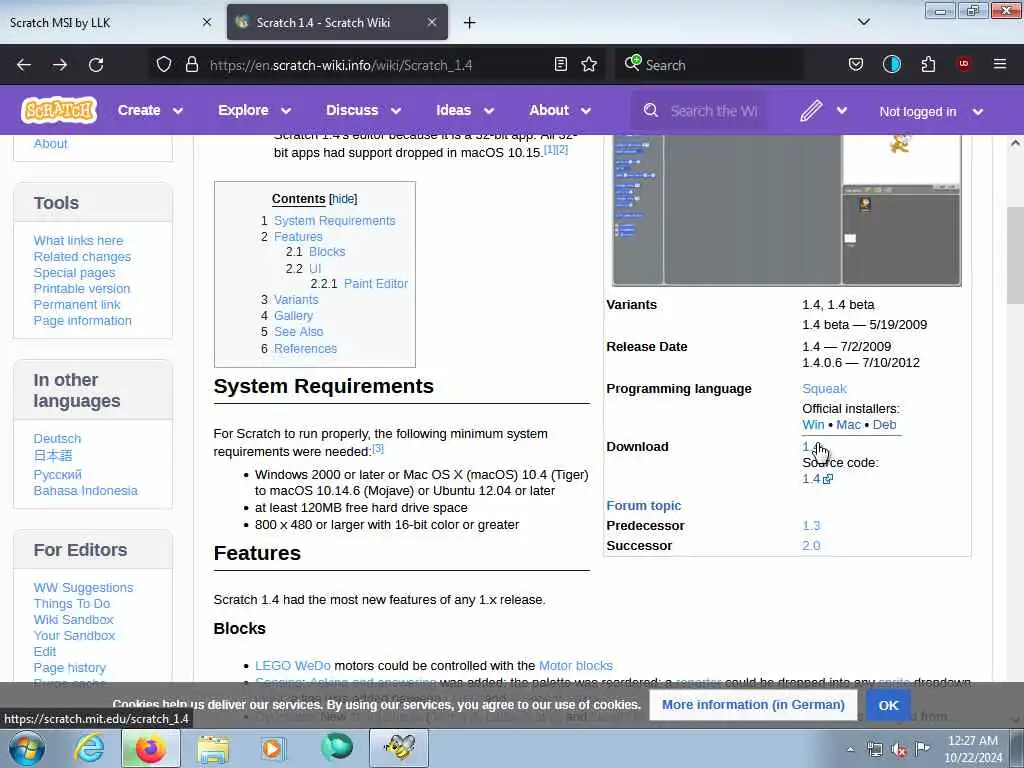Screen dimensions: 1024x768
Task: Download the Win official installer
Action: click(813, 424)
